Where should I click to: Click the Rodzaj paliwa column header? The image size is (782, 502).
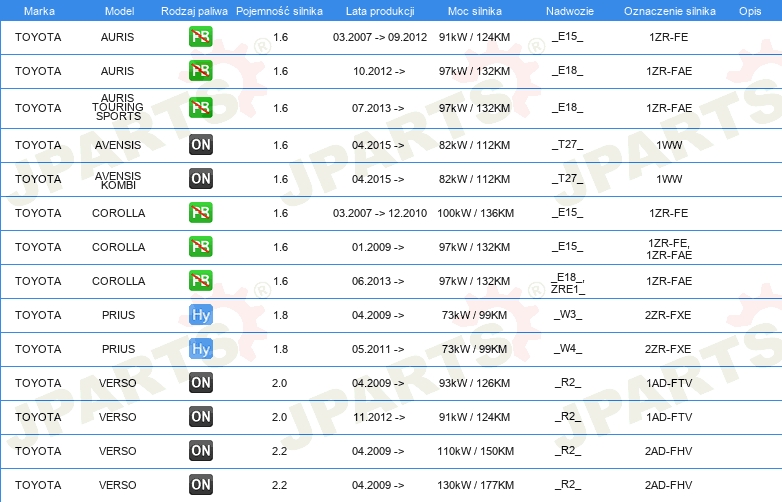point(194,11)
